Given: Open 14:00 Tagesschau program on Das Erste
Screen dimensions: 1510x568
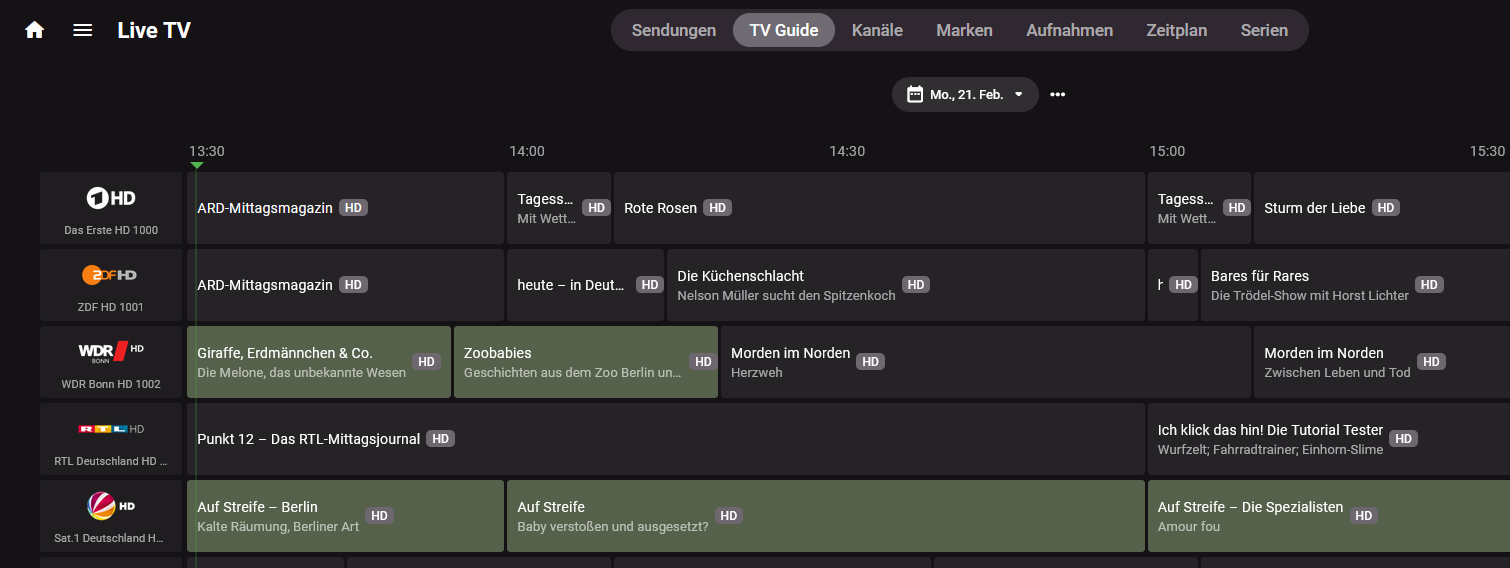Looking at the screenshot, I should click(559, 208).
